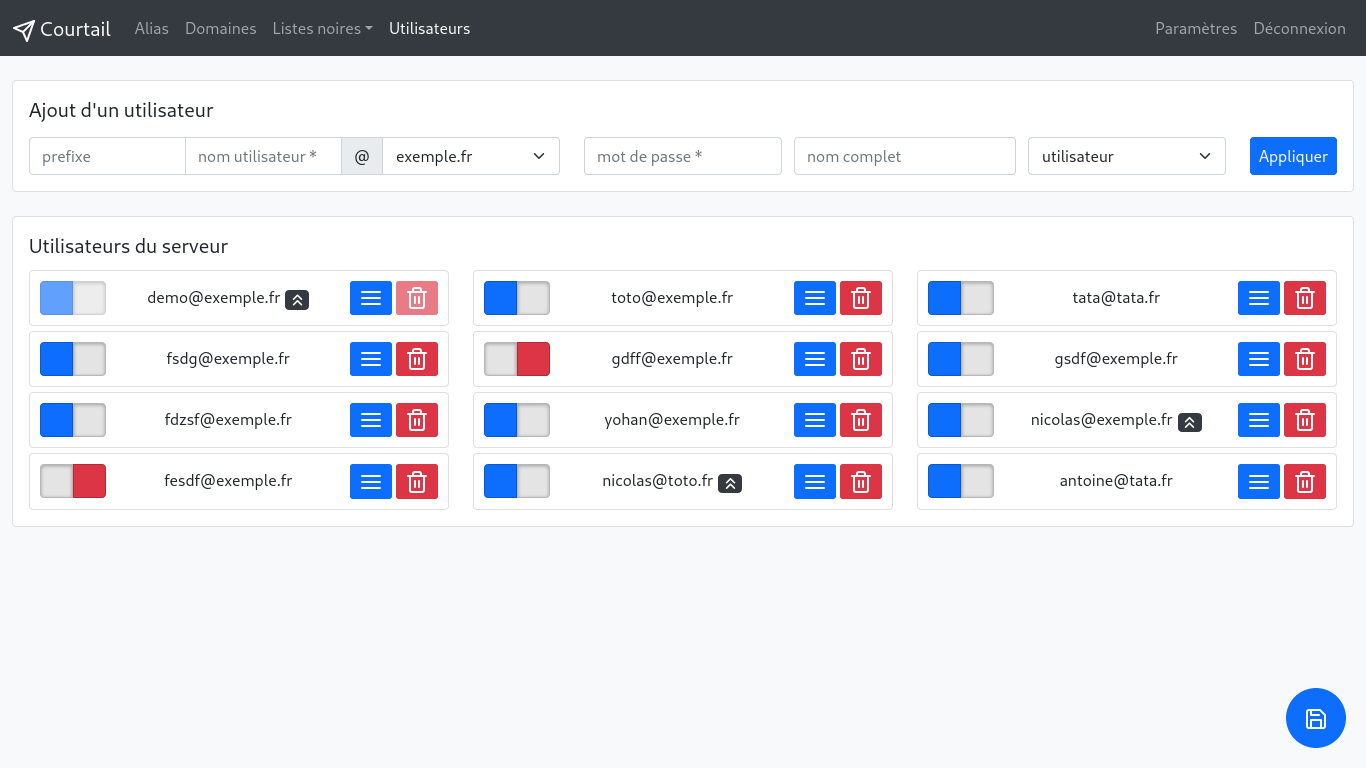Delete user fsdg@exemple.fr with trash icon
The height and width of the screenshot is (768, 1366).
click(417, 359)
